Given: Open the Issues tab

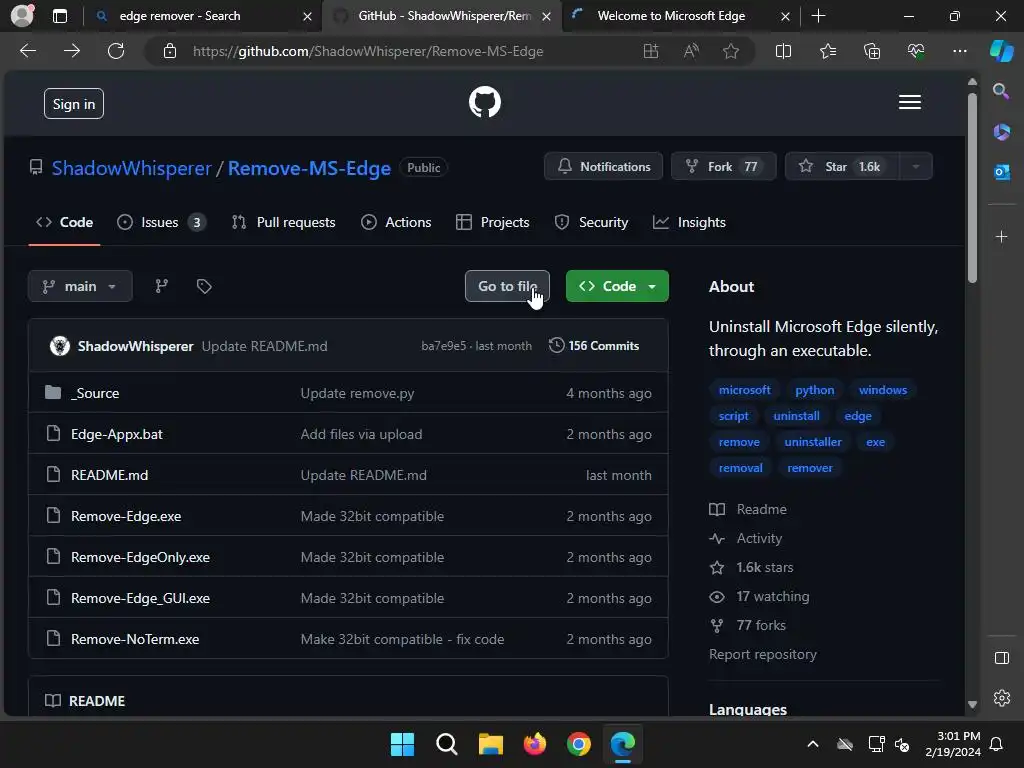Looking at the screenshot, I should (x=162, y=222).
